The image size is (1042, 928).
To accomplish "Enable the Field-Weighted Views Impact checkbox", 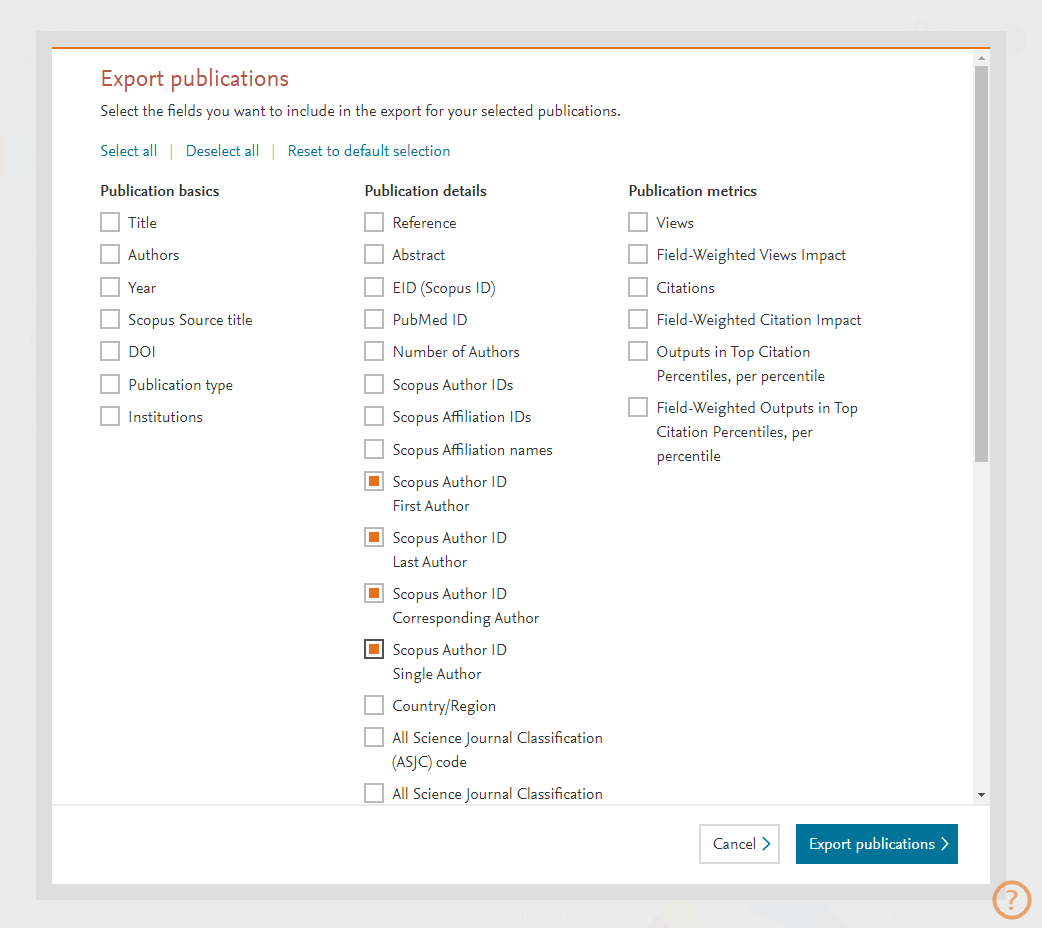I will [x=638, y=254].
